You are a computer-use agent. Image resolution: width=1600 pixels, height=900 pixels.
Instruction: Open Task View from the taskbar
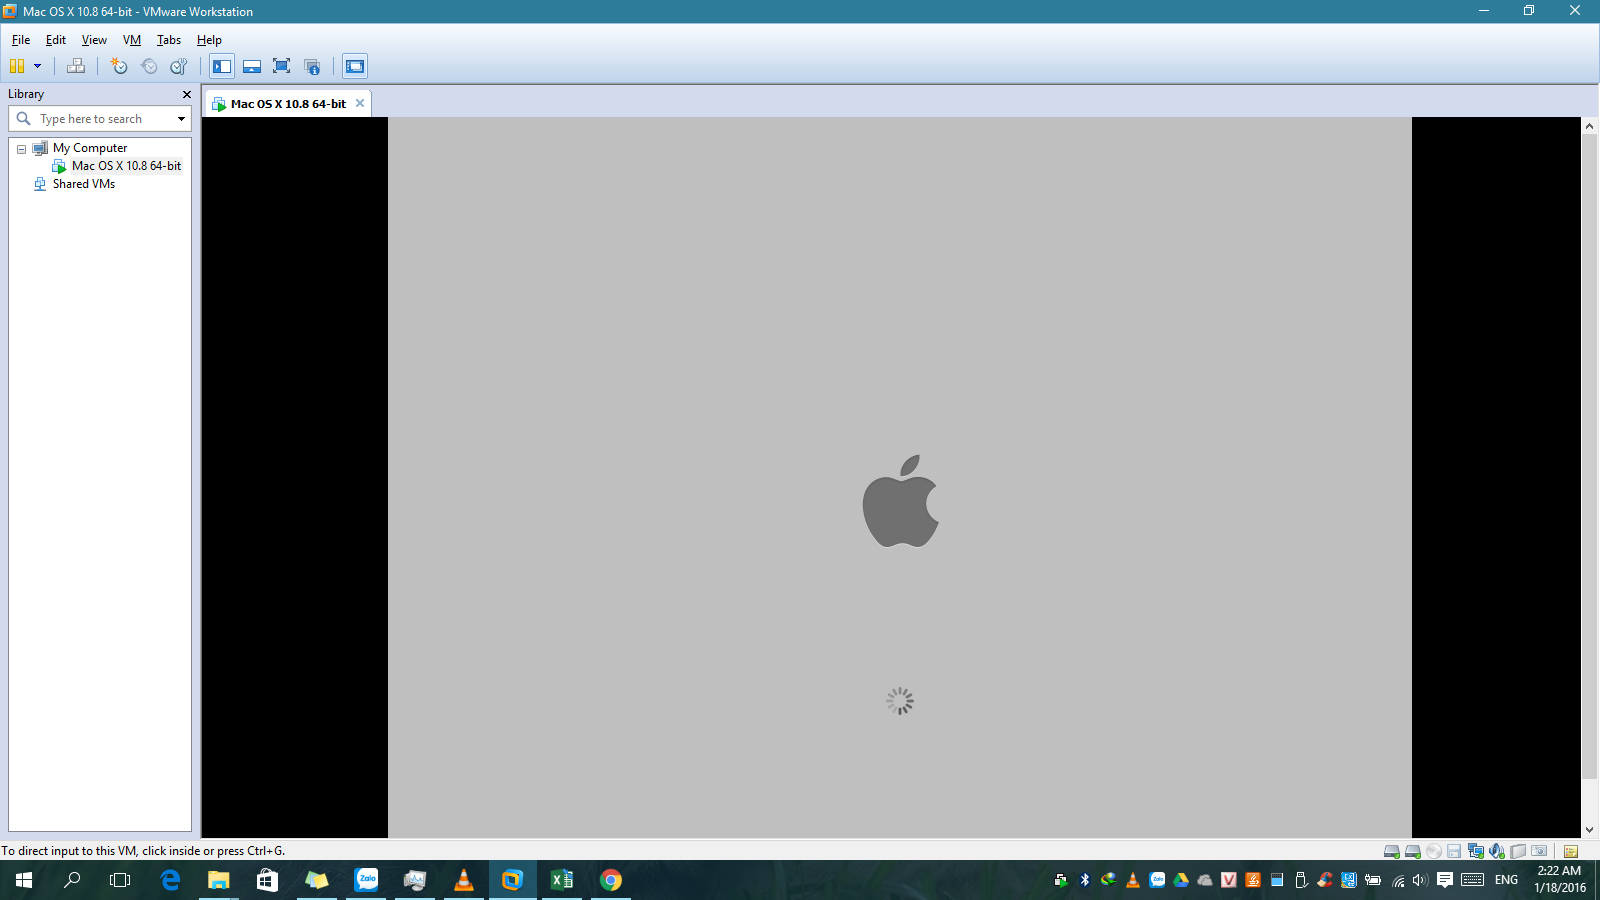[120, 880]
